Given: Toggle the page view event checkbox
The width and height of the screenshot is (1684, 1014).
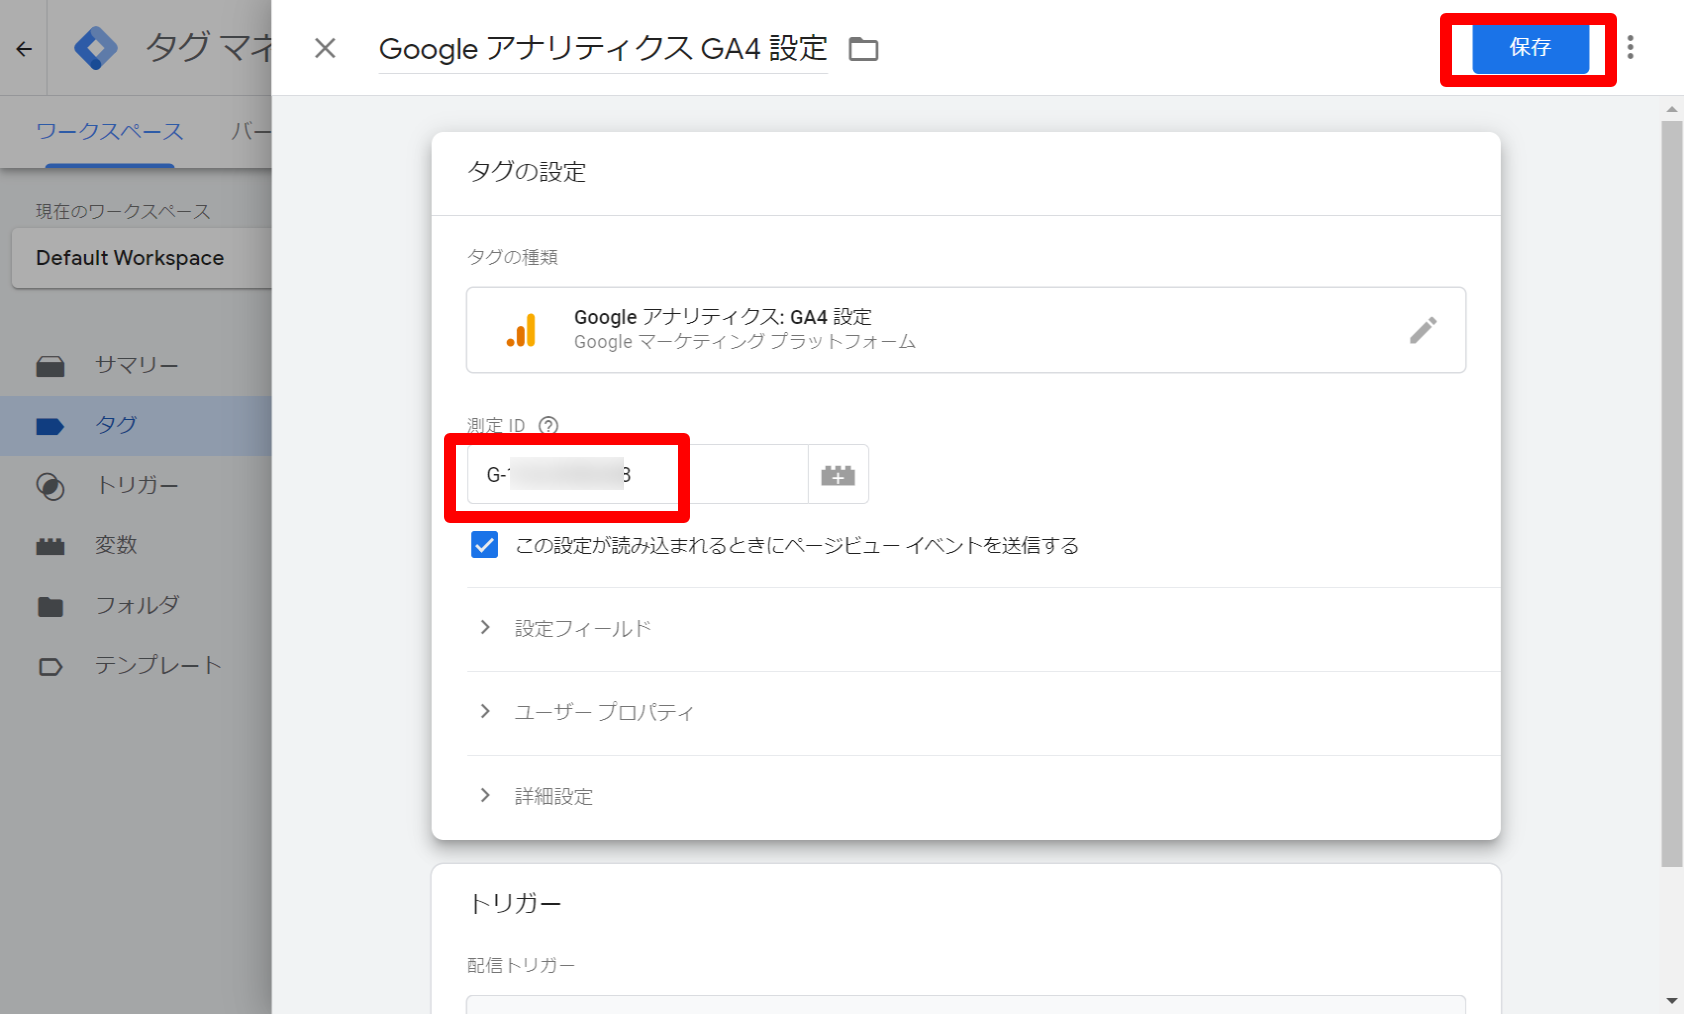Looking at the screenshot, I should (485, 545).
